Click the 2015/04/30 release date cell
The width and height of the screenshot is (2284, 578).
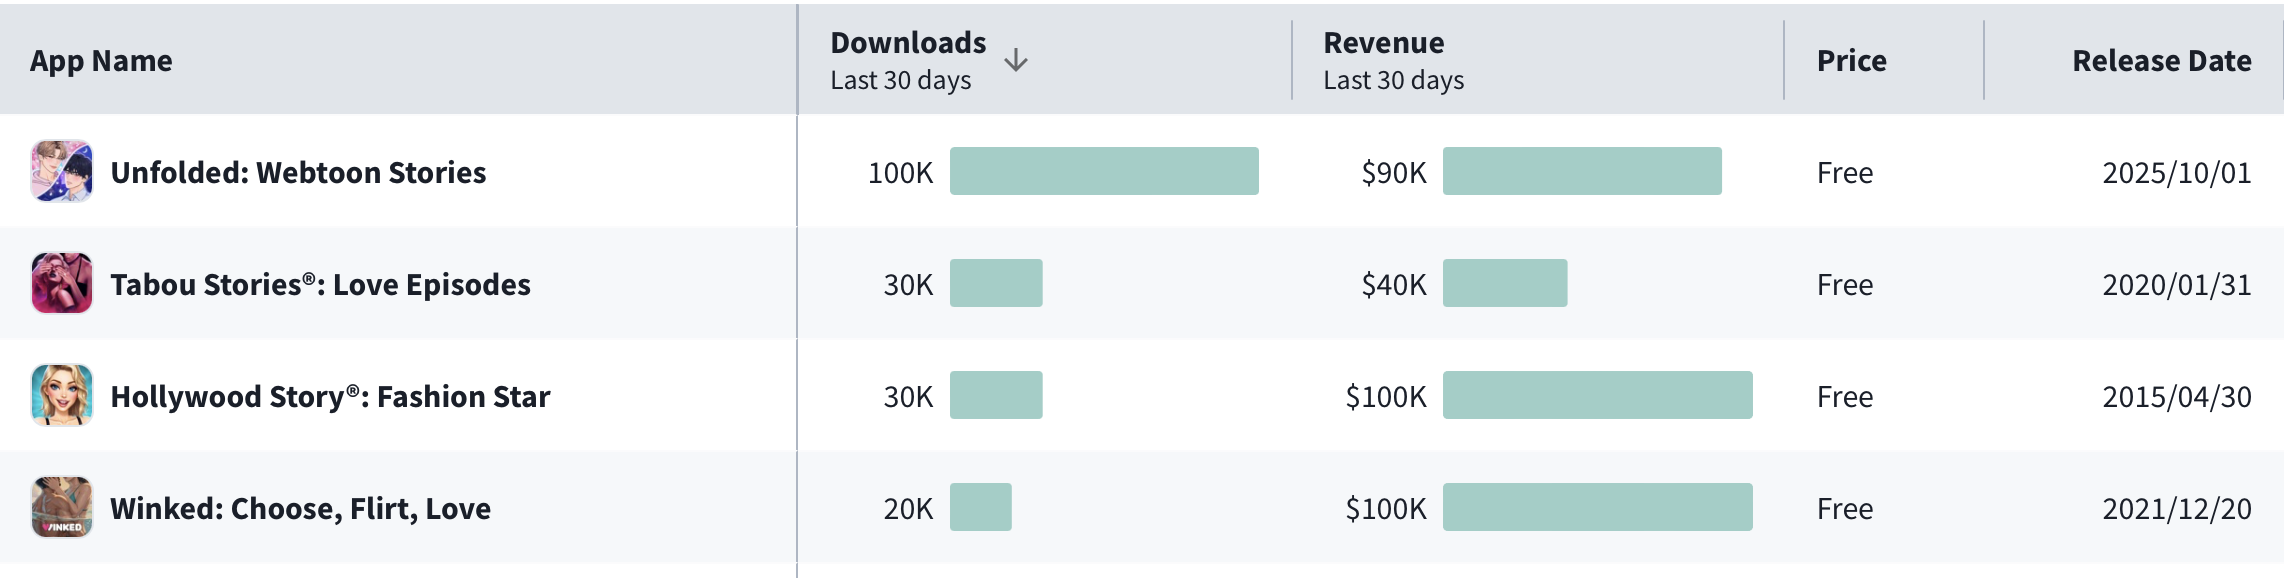[2176, 397]
